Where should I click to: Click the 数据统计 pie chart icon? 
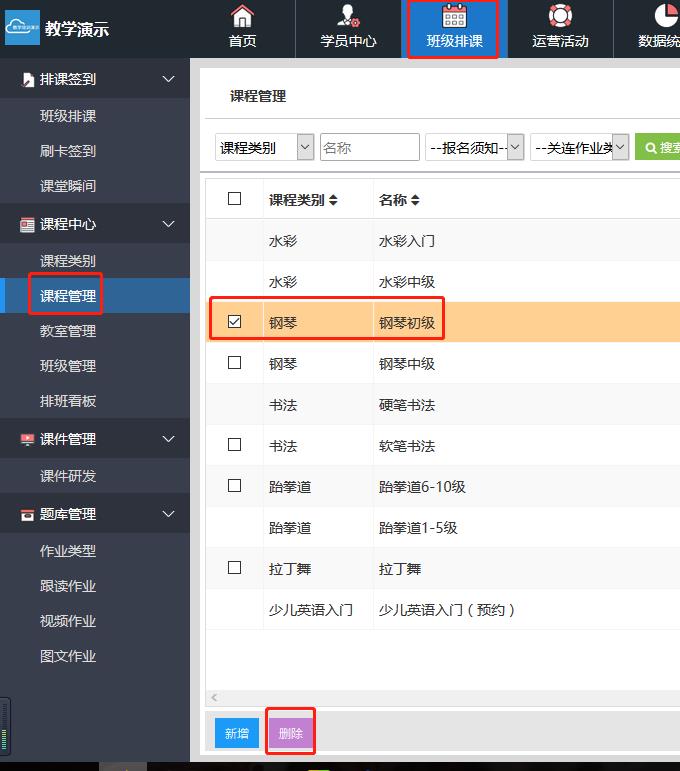pyautogui.click(x=665, y=16)
